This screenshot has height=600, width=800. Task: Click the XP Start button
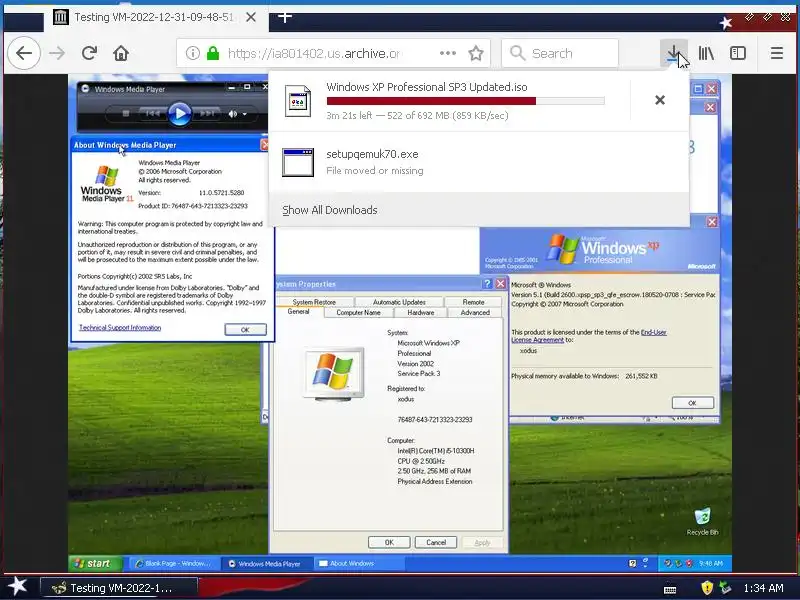(95, 563)
